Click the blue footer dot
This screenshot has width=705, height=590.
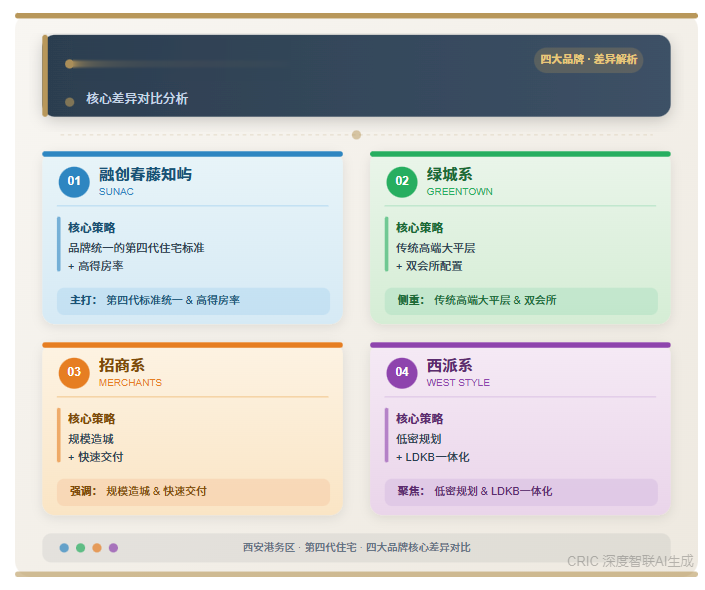pos(64,548)
